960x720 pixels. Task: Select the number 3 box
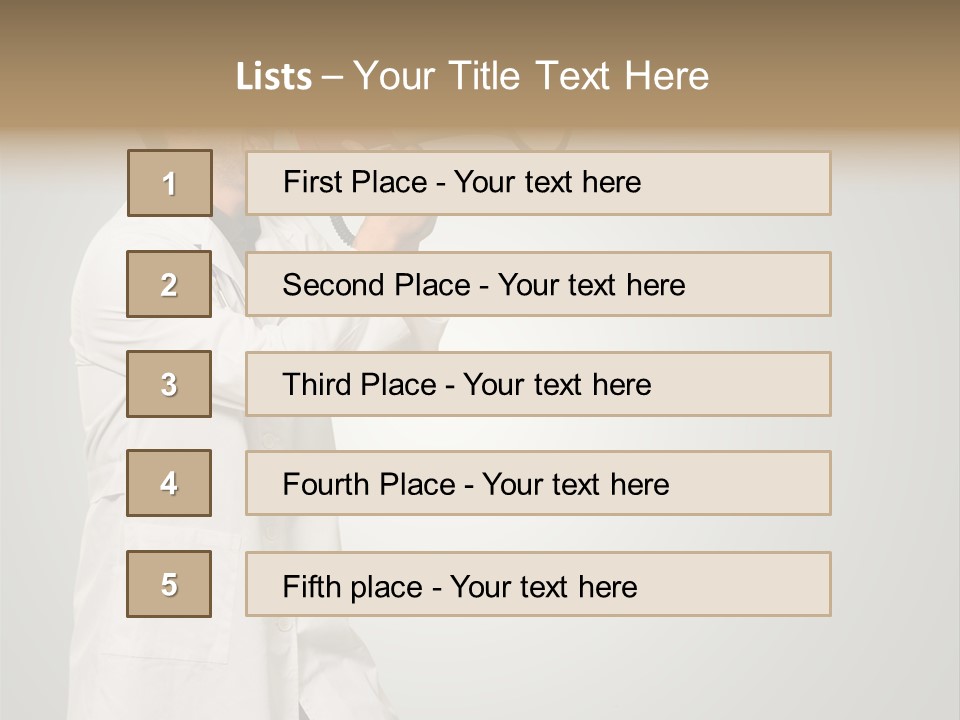169,384
